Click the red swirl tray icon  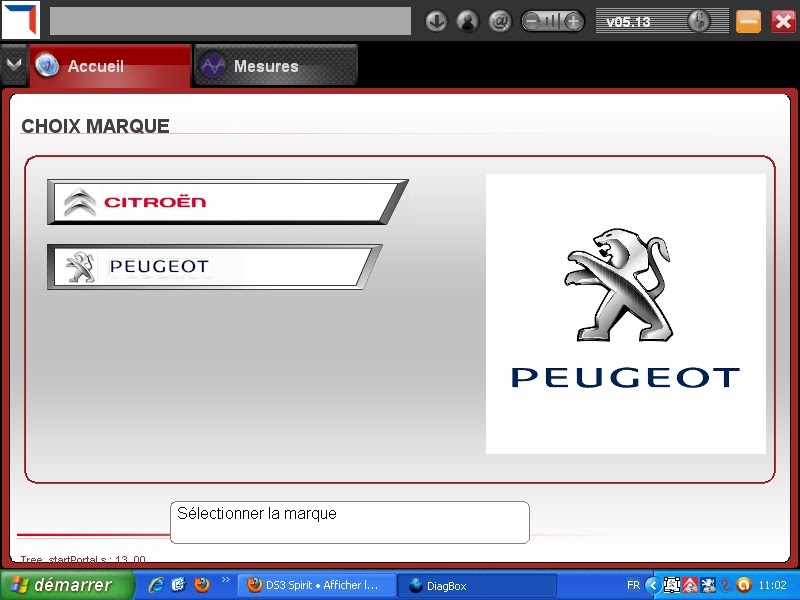(x=726, y=585)
